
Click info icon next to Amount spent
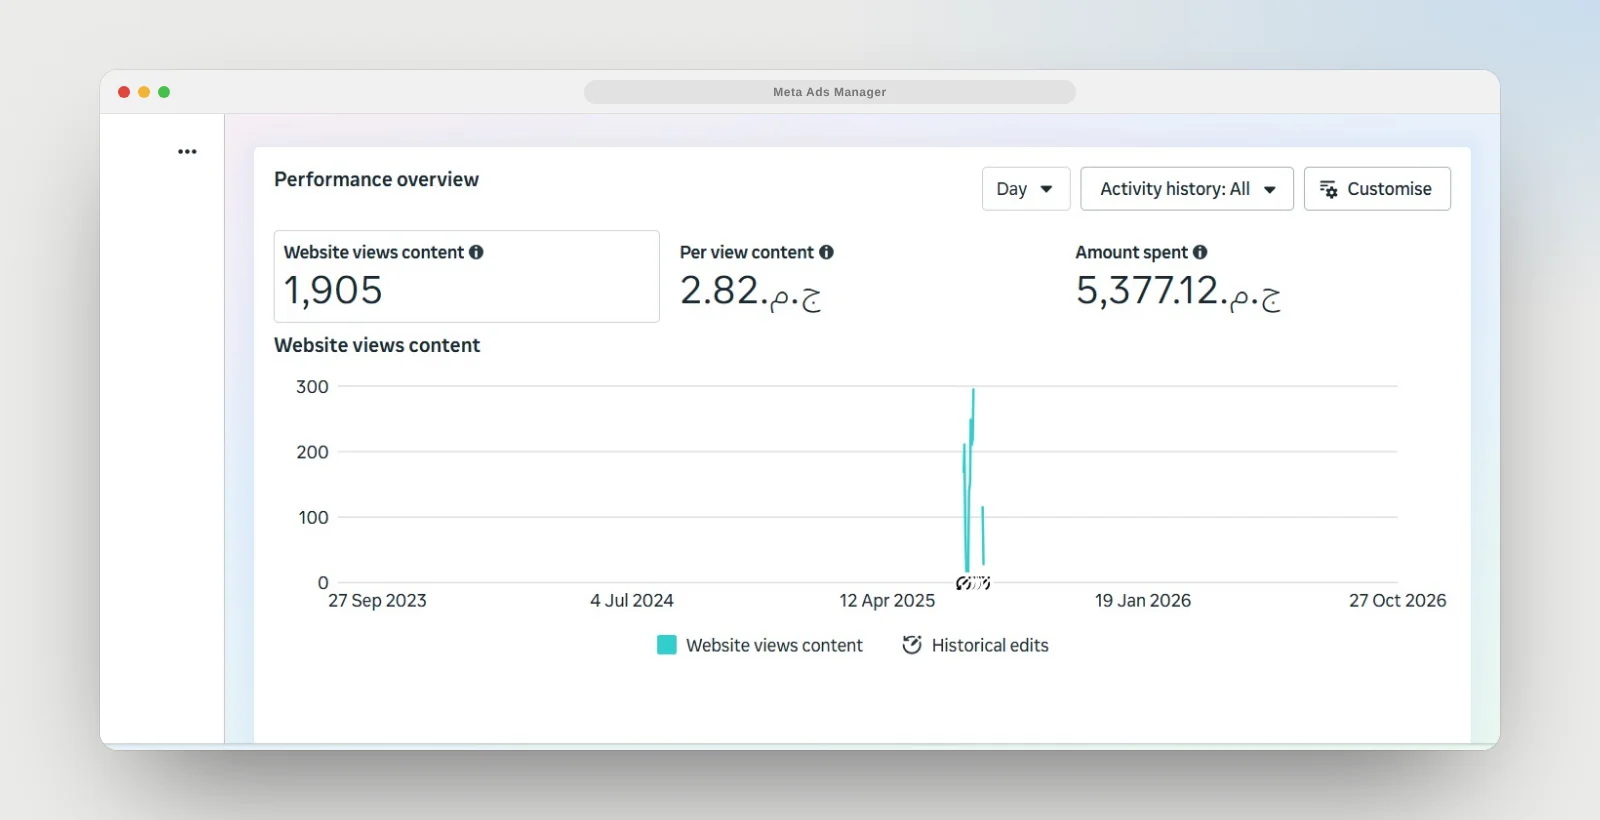1200,252
